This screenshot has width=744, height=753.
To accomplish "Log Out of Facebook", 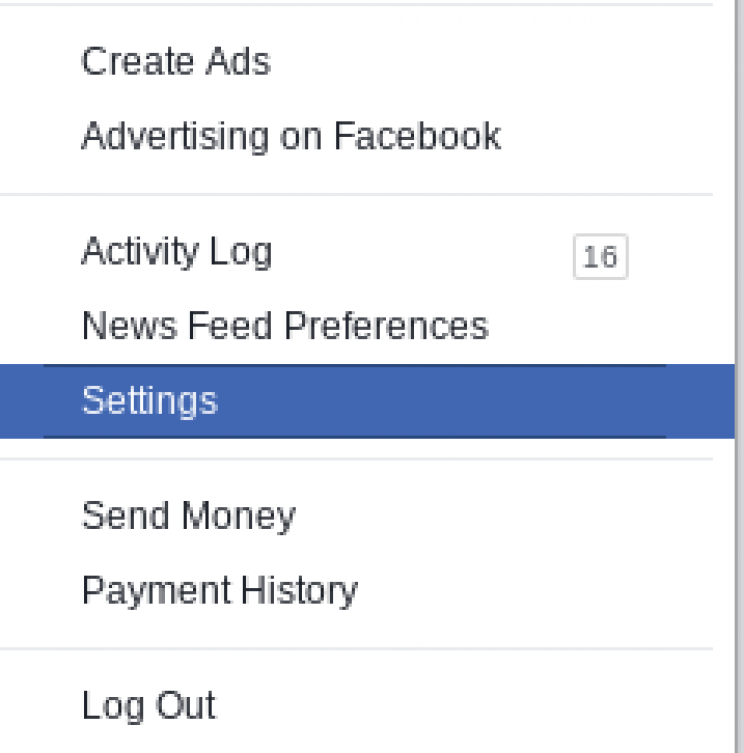I will click(x=149, y=706).
